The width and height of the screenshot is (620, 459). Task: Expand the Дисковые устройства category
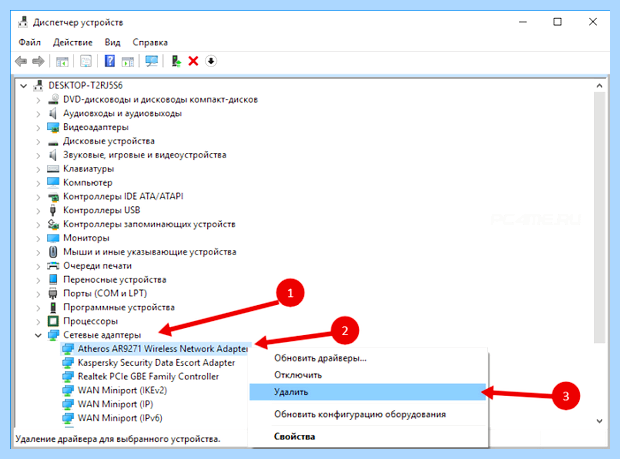click(38, 142)
